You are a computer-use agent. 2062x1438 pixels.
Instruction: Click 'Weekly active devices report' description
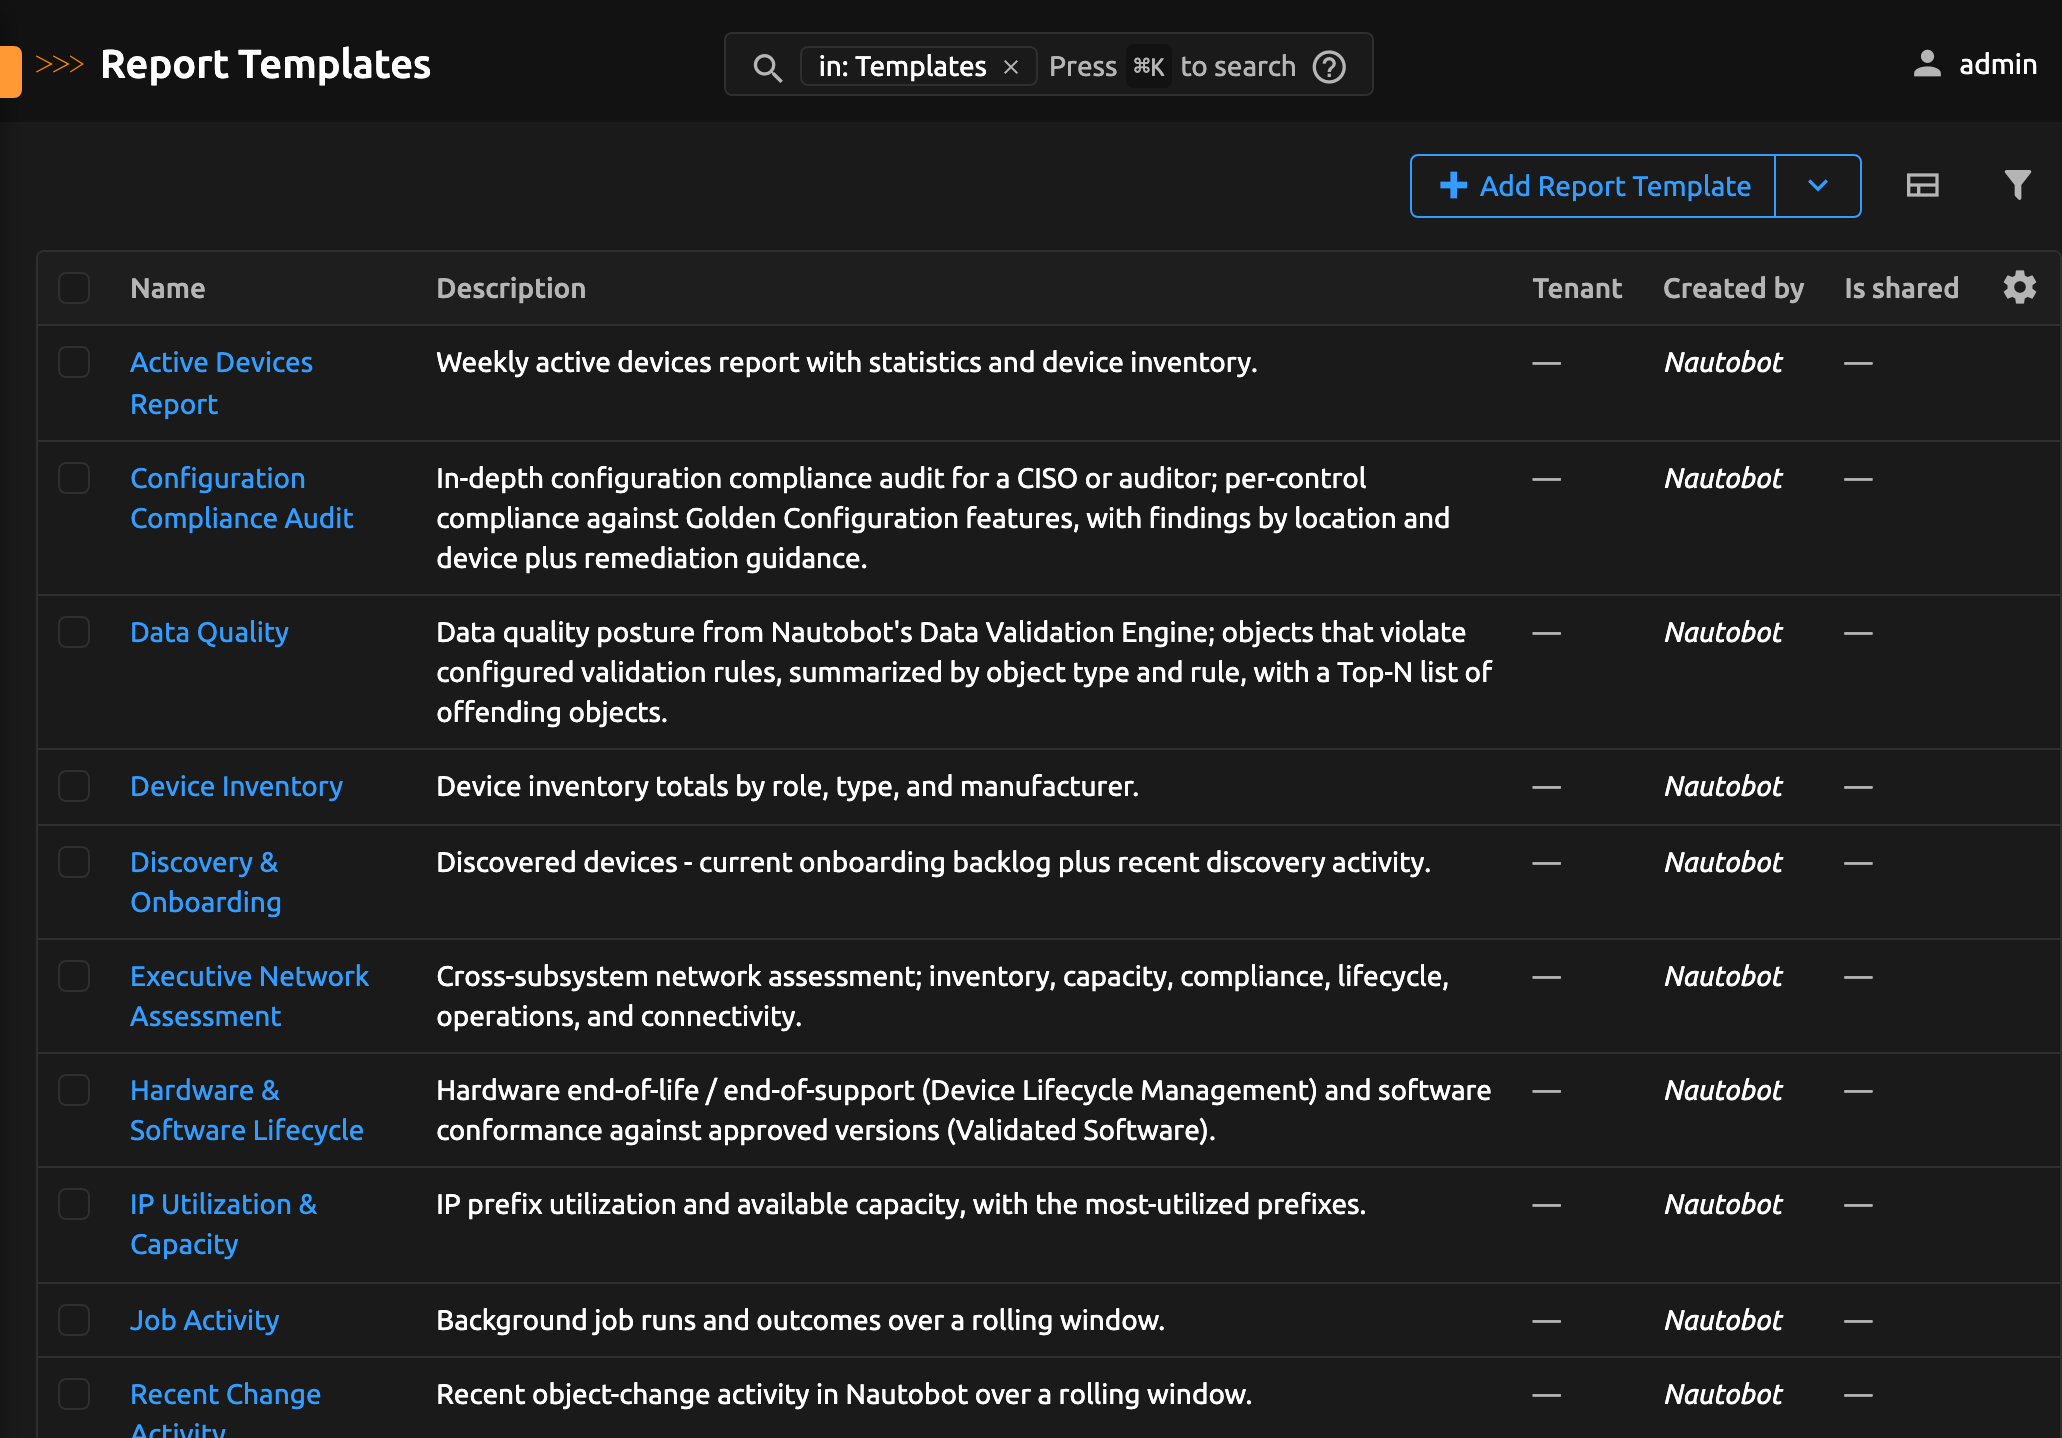click(846, 362)
